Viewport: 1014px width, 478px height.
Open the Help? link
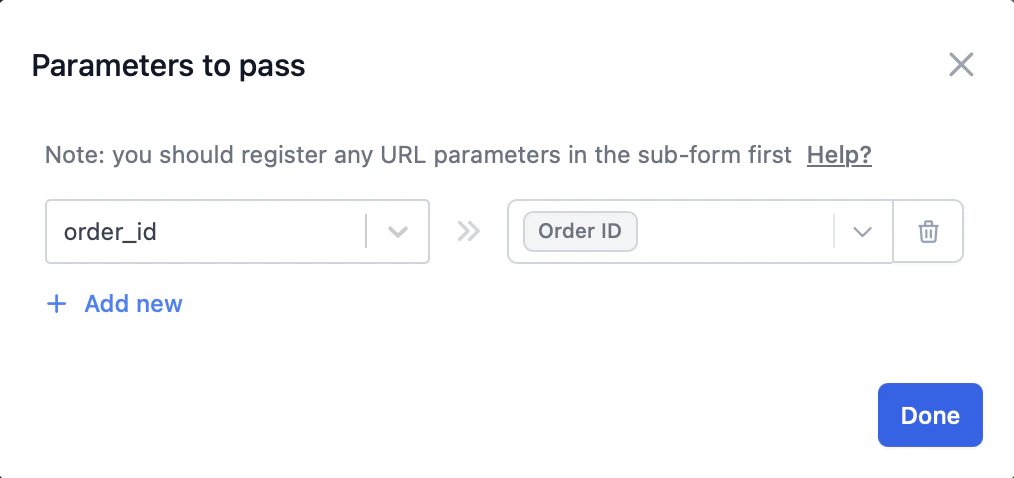(839, 155)
